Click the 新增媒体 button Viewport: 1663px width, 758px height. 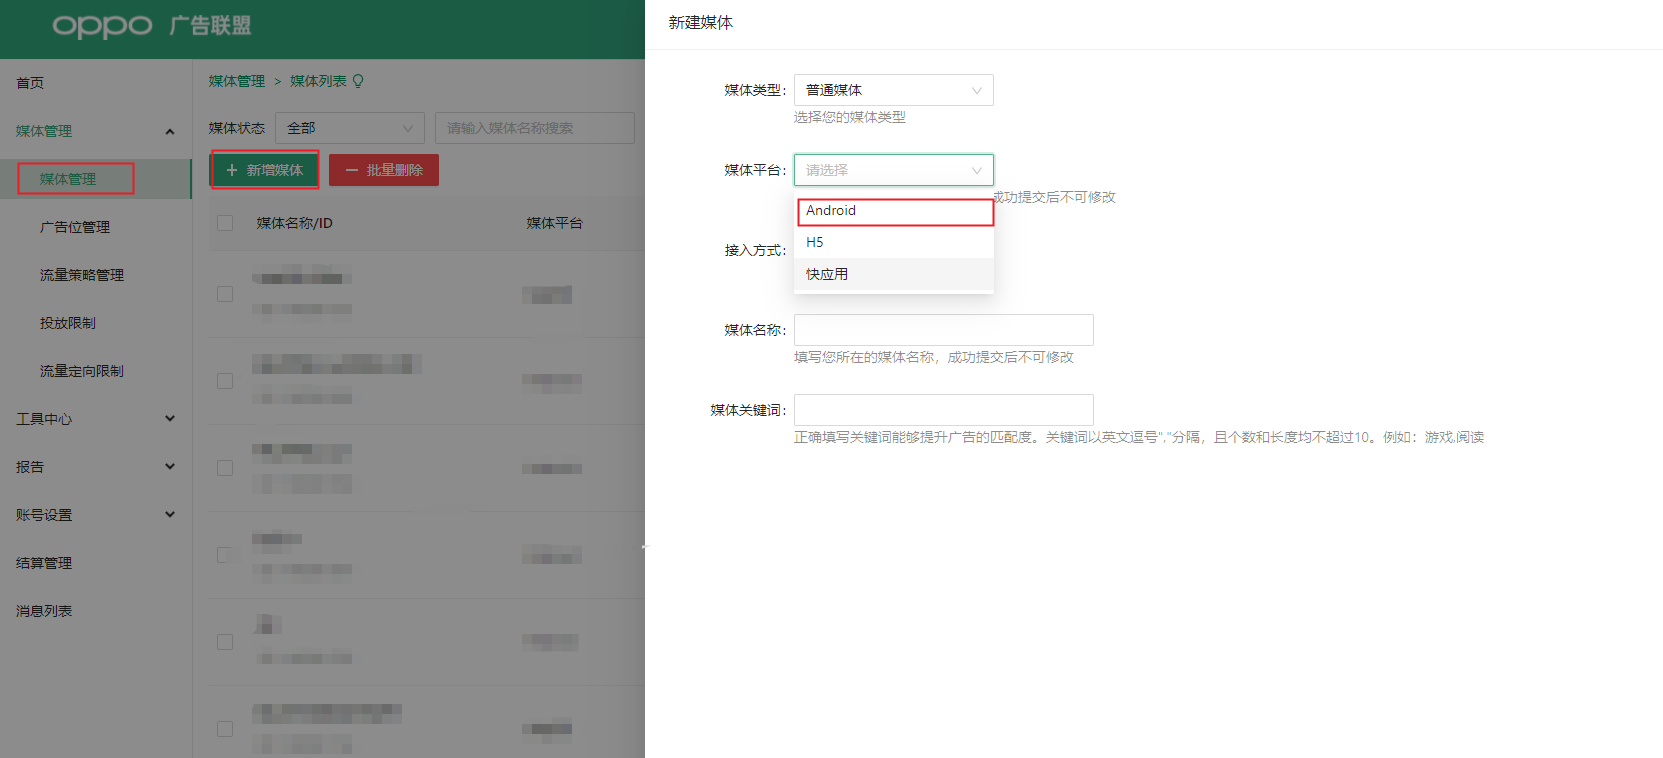pos(265,170)
